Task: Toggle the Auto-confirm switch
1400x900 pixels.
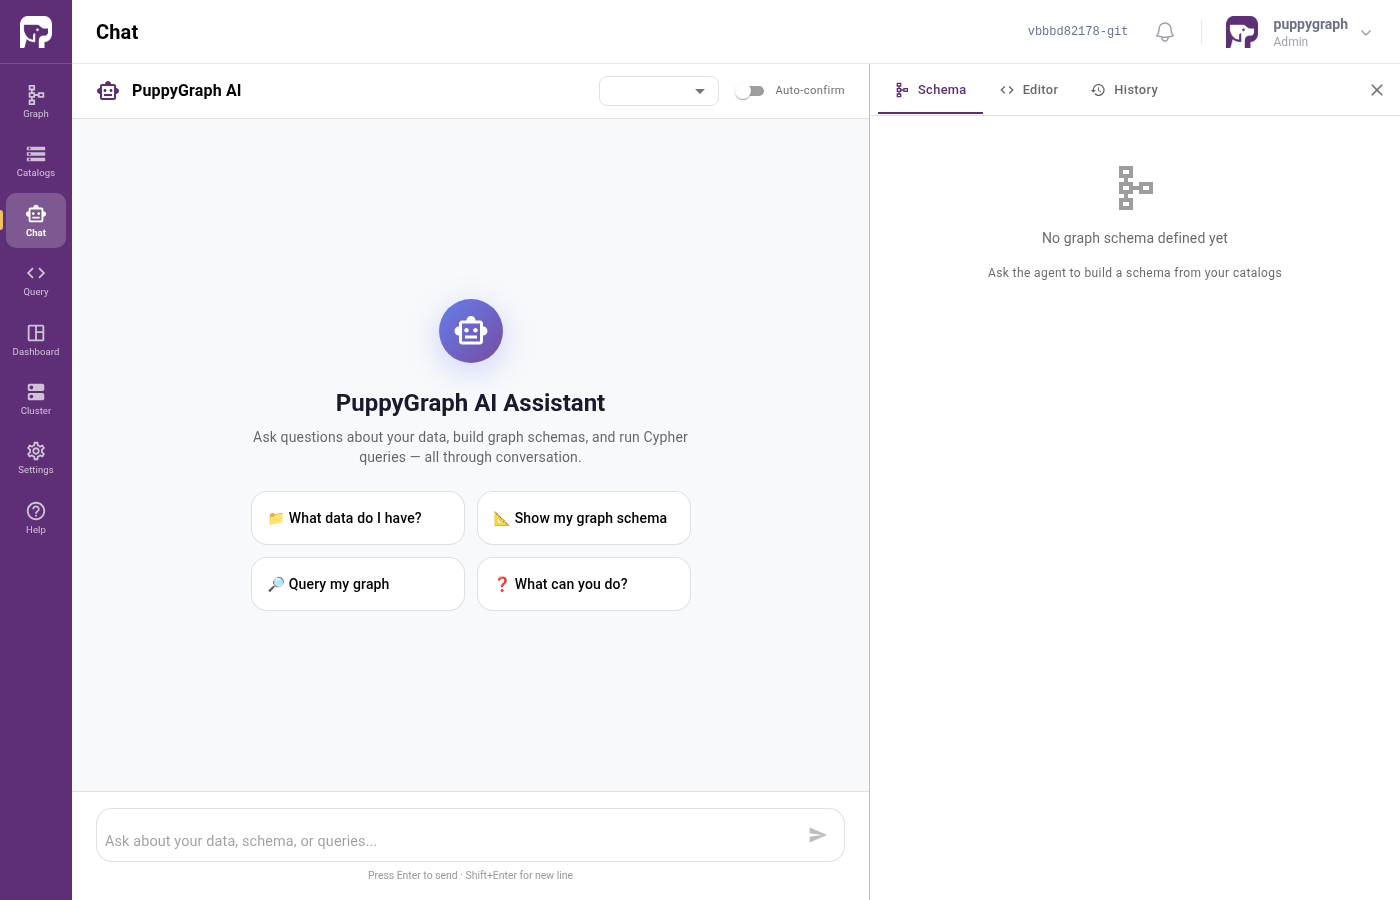Action: [749, 91]
